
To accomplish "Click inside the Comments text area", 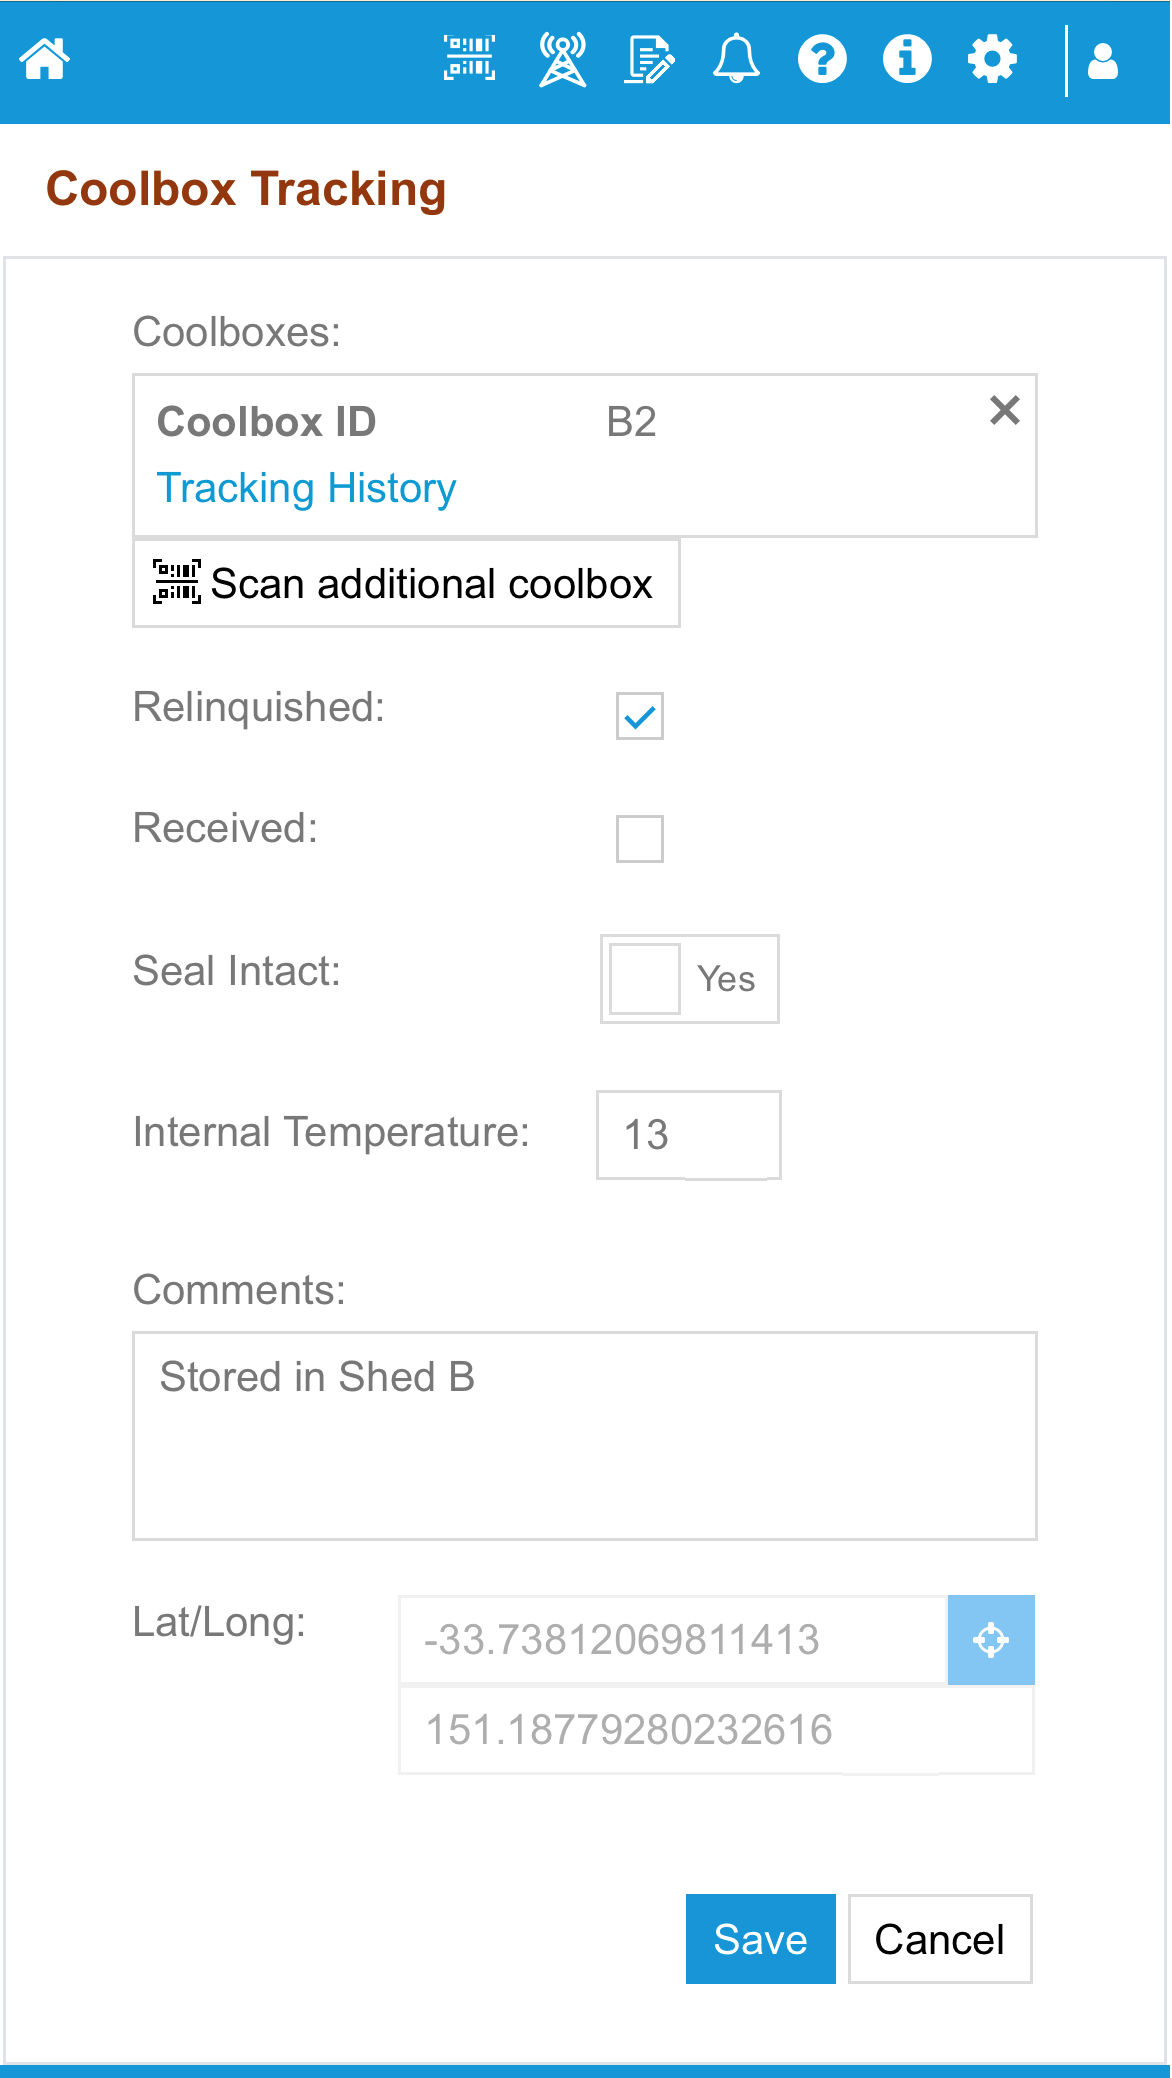I will 584,1435.
